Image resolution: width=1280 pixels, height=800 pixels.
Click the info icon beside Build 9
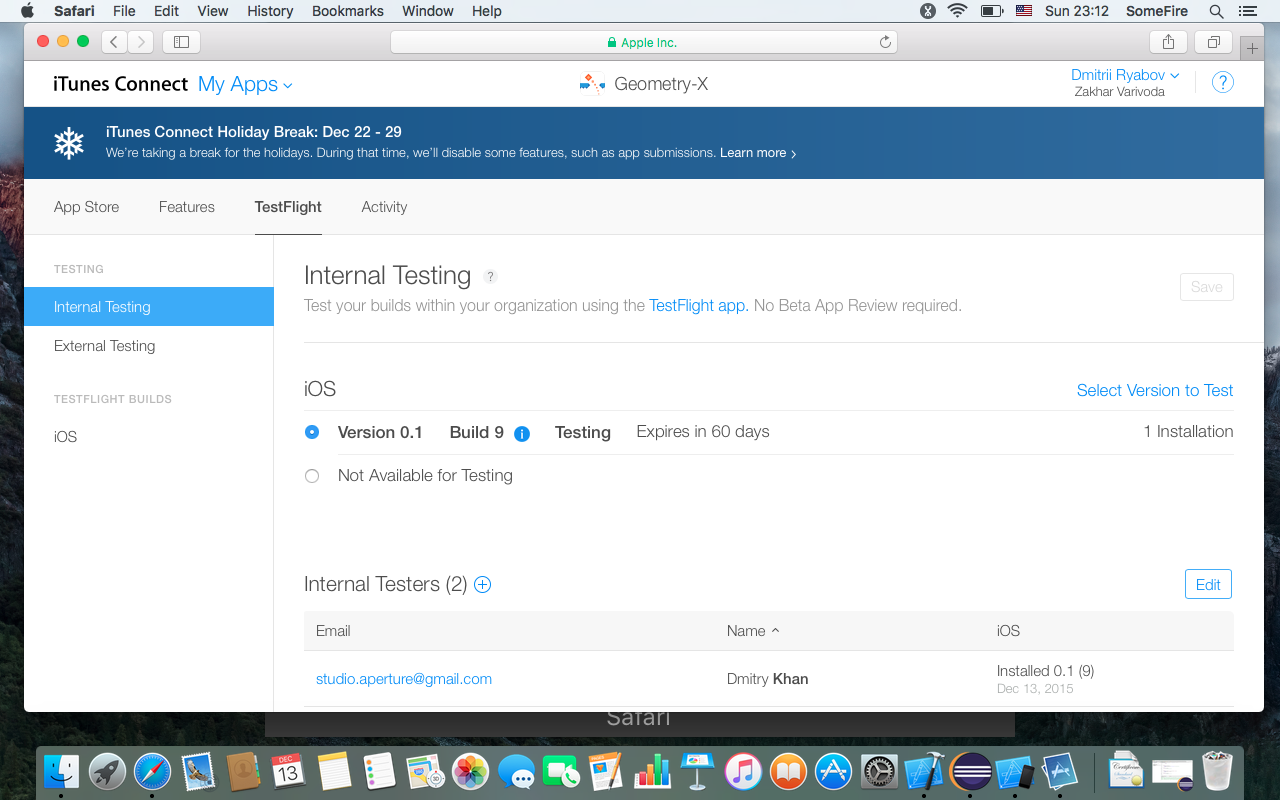[522, 433]
